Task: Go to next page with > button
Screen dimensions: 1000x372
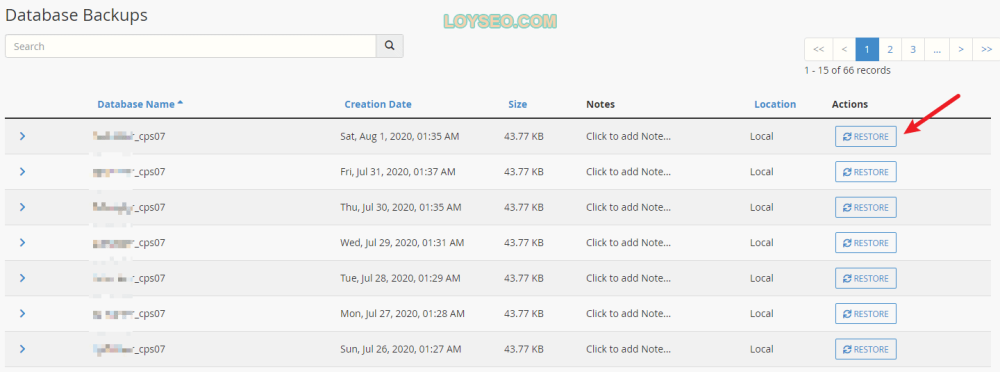Action: click(x=960, y=49)
